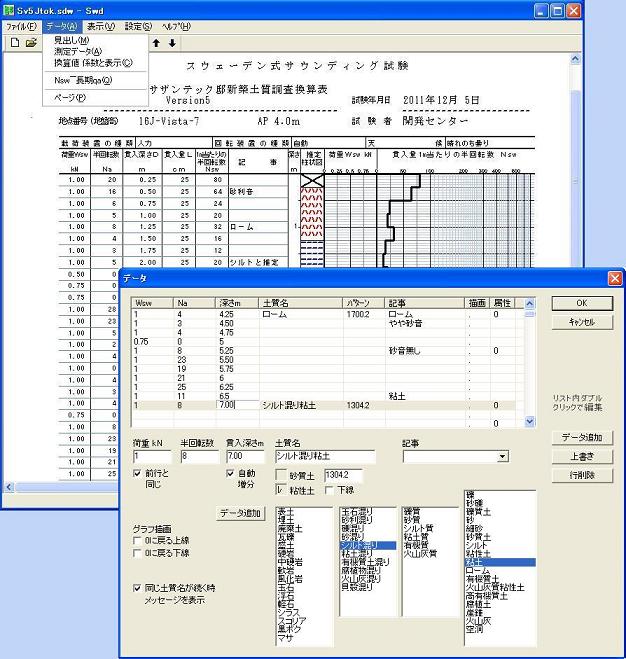Screen dimensions: 626x659
Task: Open the 表示(V) menu
Action: coord(100,26)
